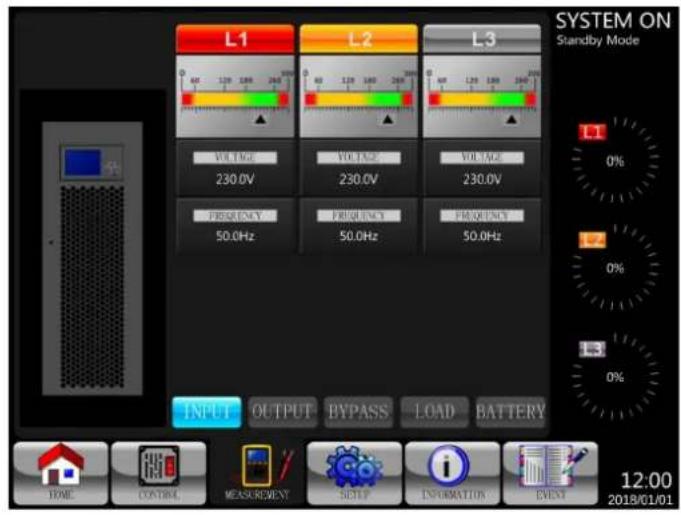
Task: Open the Event log icon
Action: tap(550, 473)
